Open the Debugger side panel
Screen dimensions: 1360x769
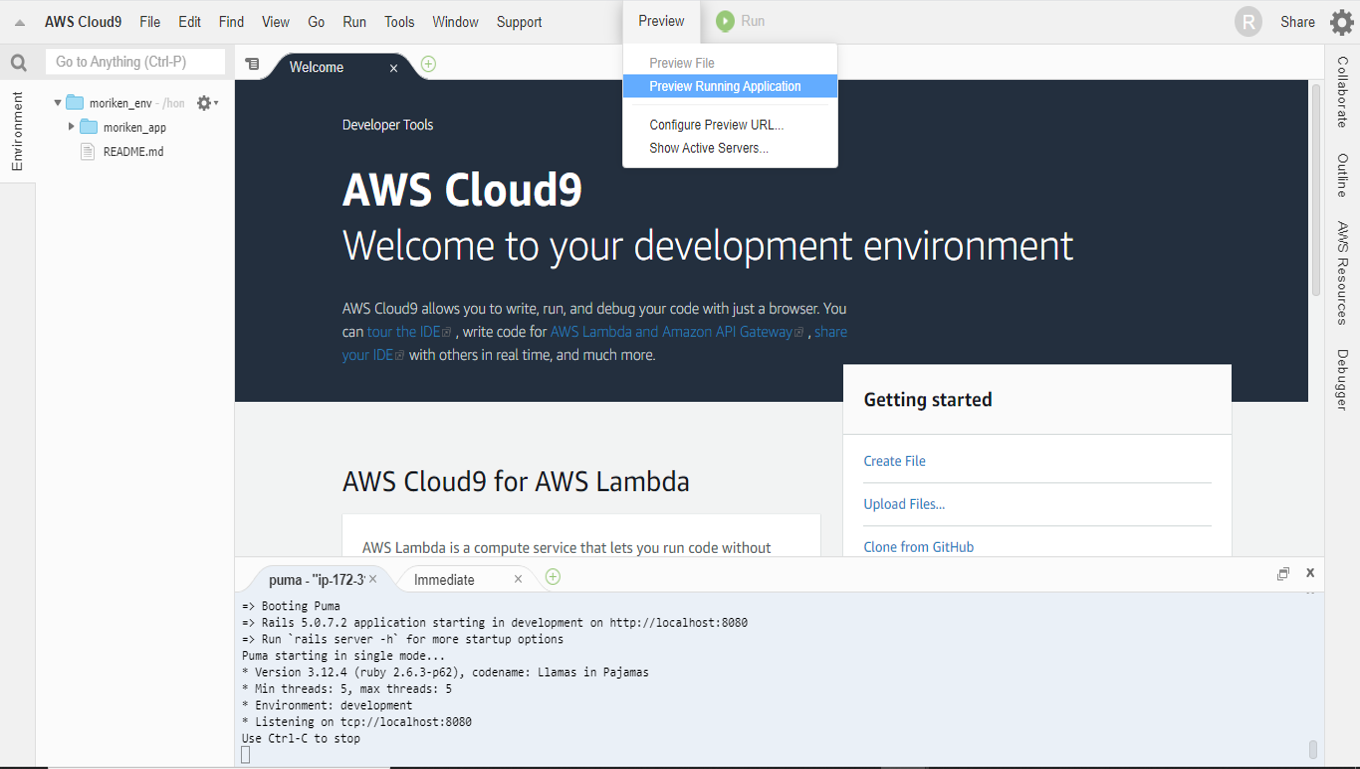1342,380
